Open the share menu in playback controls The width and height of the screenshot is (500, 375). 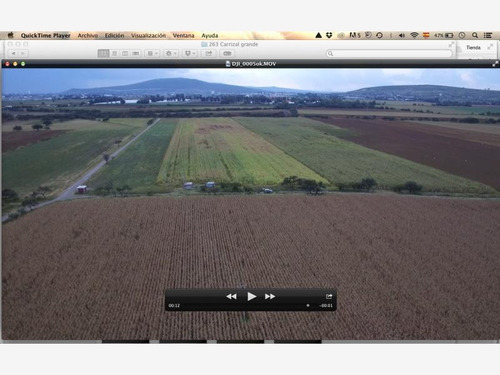pos(329,296)
